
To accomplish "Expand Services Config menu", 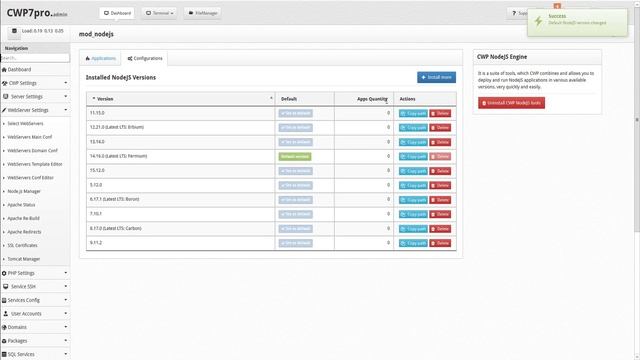I will tap(35, 300).
